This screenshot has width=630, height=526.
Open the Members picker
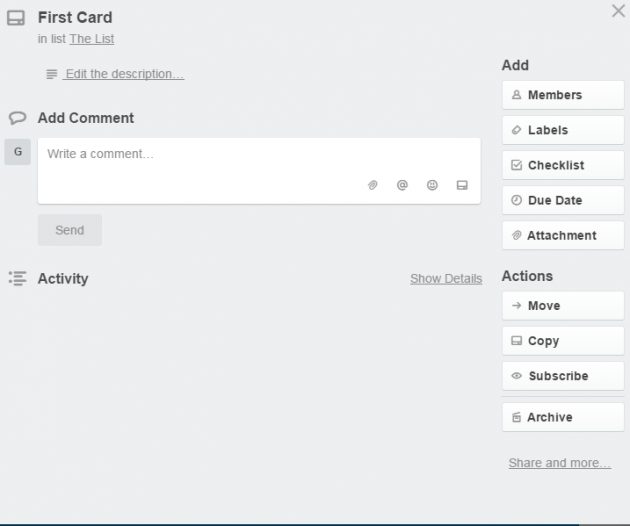[x=562, y=95]
